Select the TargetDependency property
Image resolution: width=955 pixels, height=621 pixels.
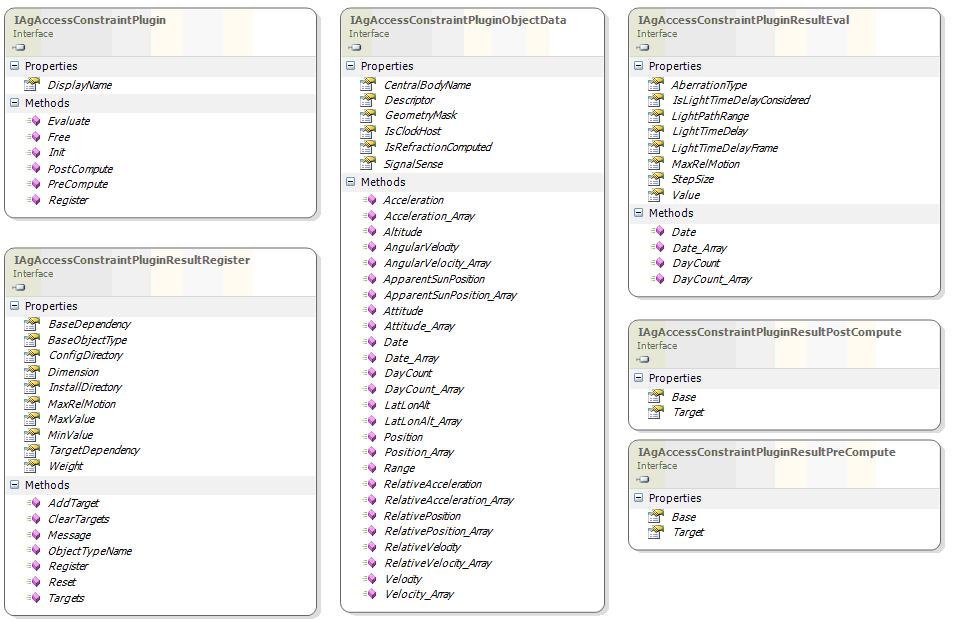(x=94, y=450)
